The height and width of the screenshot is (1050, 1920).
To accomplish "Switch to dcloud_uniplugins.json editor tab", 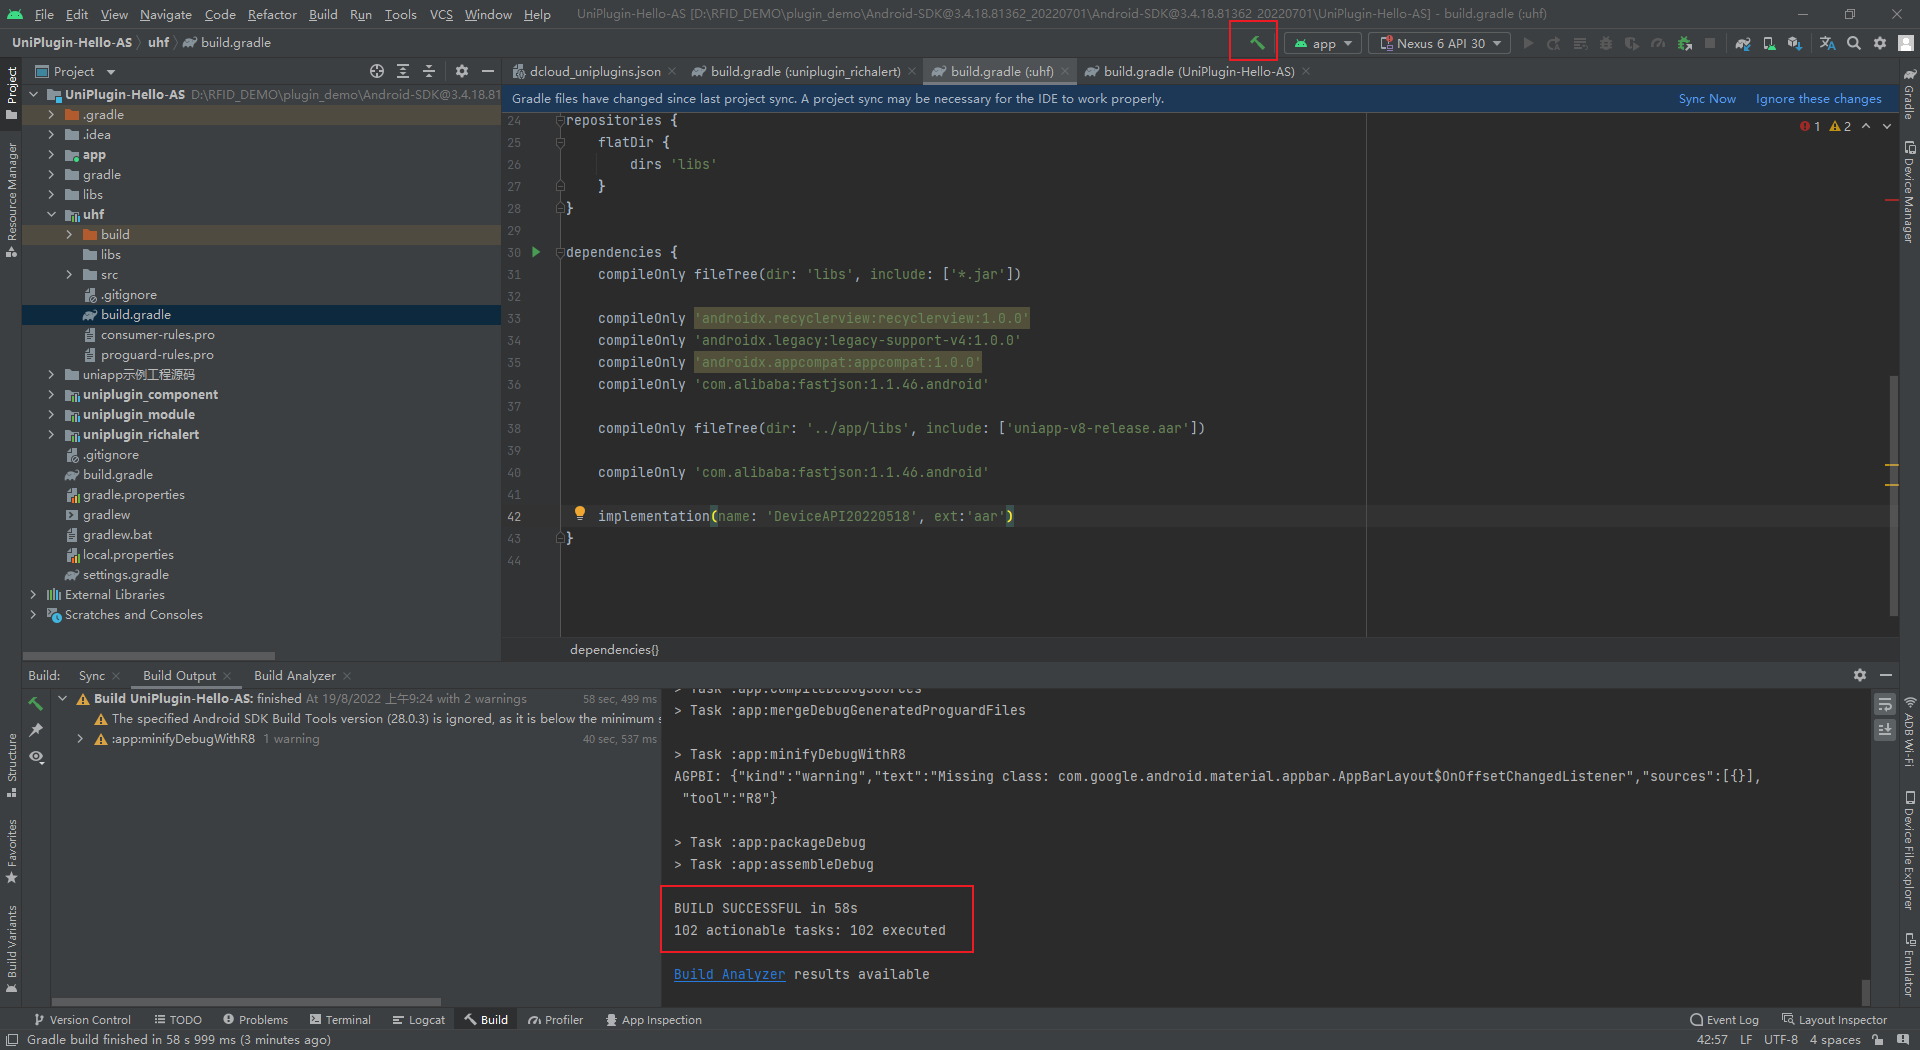I will (x=593, y=71).
